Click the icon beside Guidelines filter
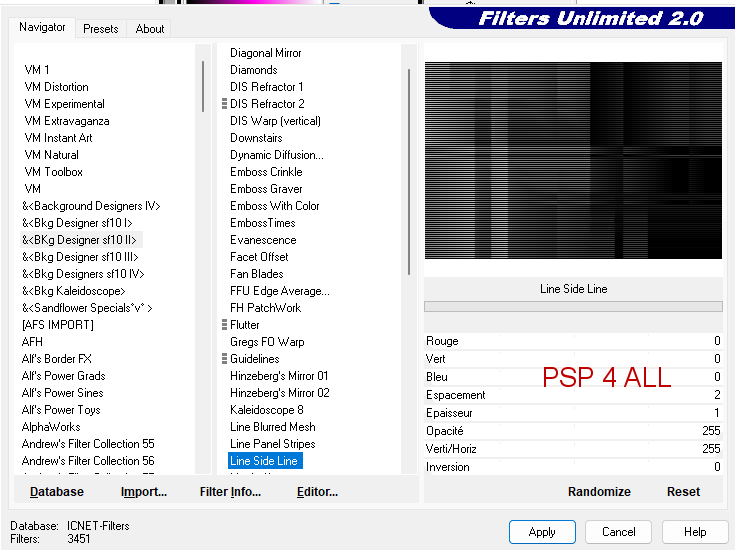 224,359
